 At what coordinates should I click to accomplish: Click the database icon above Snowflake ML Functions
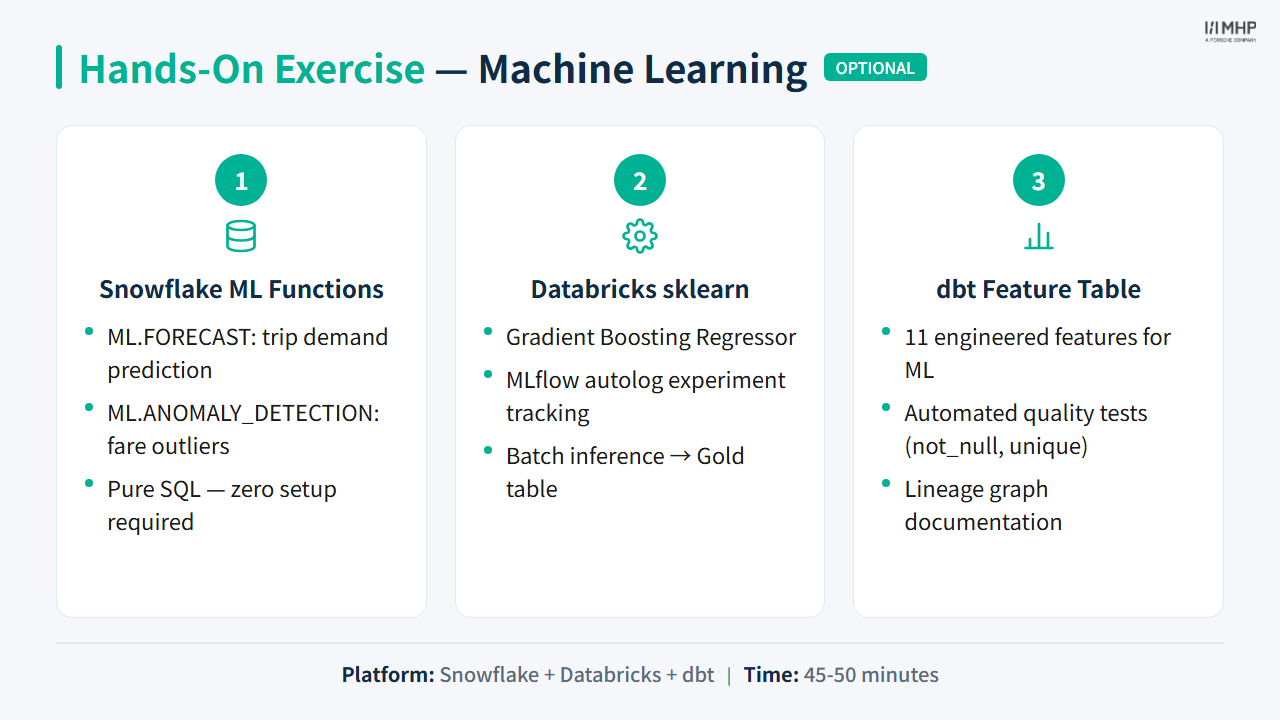pyautogui.click(x=241, y=236)
